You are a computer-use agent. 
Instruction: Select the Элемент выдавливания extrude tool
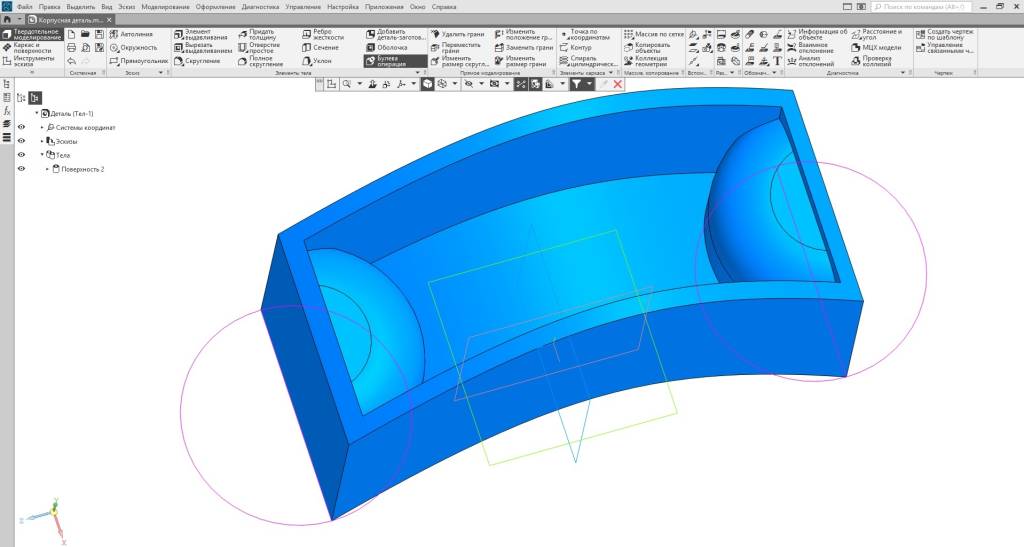[x=200, y=35]
